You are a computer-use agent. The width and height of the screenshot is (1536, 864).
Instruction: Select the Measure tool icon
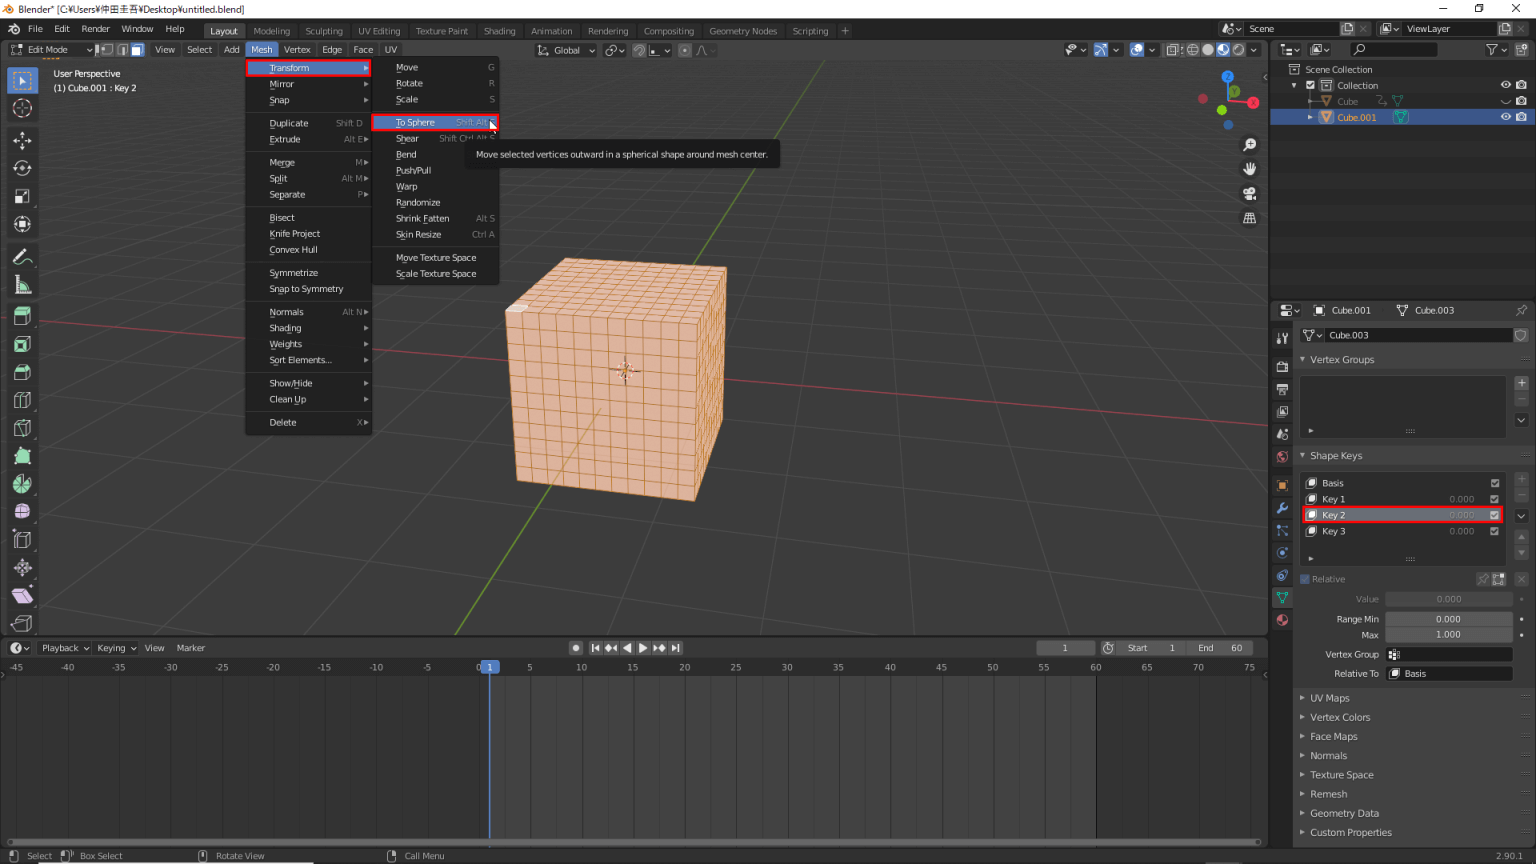click(x=22, y=286)
